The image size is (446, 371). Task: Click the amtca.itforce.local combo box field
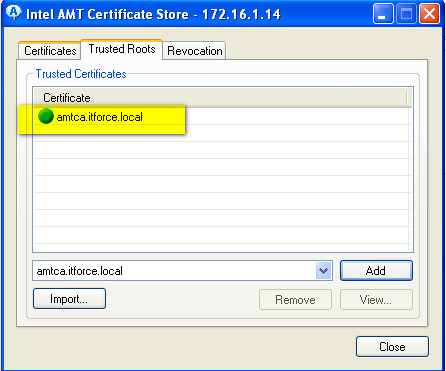182,271
